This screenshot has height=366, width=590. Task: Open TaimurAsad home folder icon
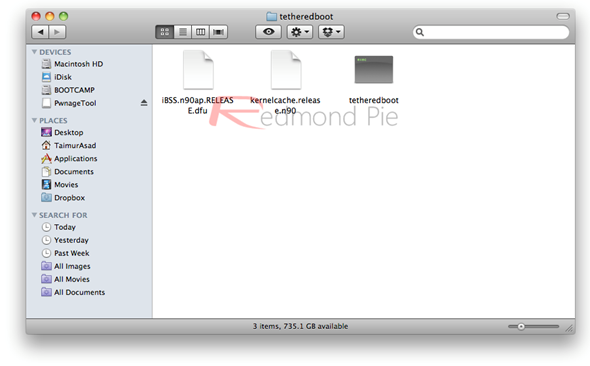[46, 145]
